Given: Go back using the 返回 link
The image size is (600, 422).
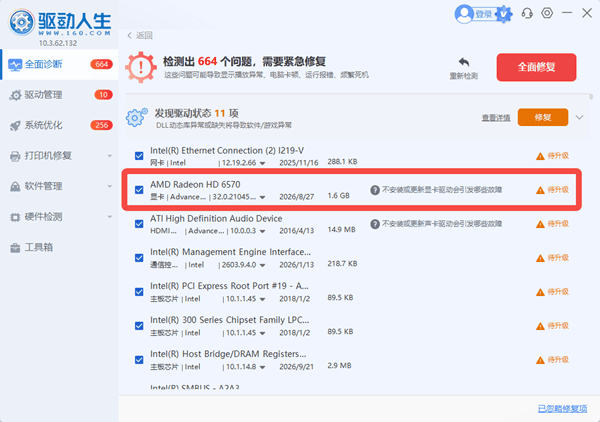Looking at the screenshot, I should click(140, 36).
